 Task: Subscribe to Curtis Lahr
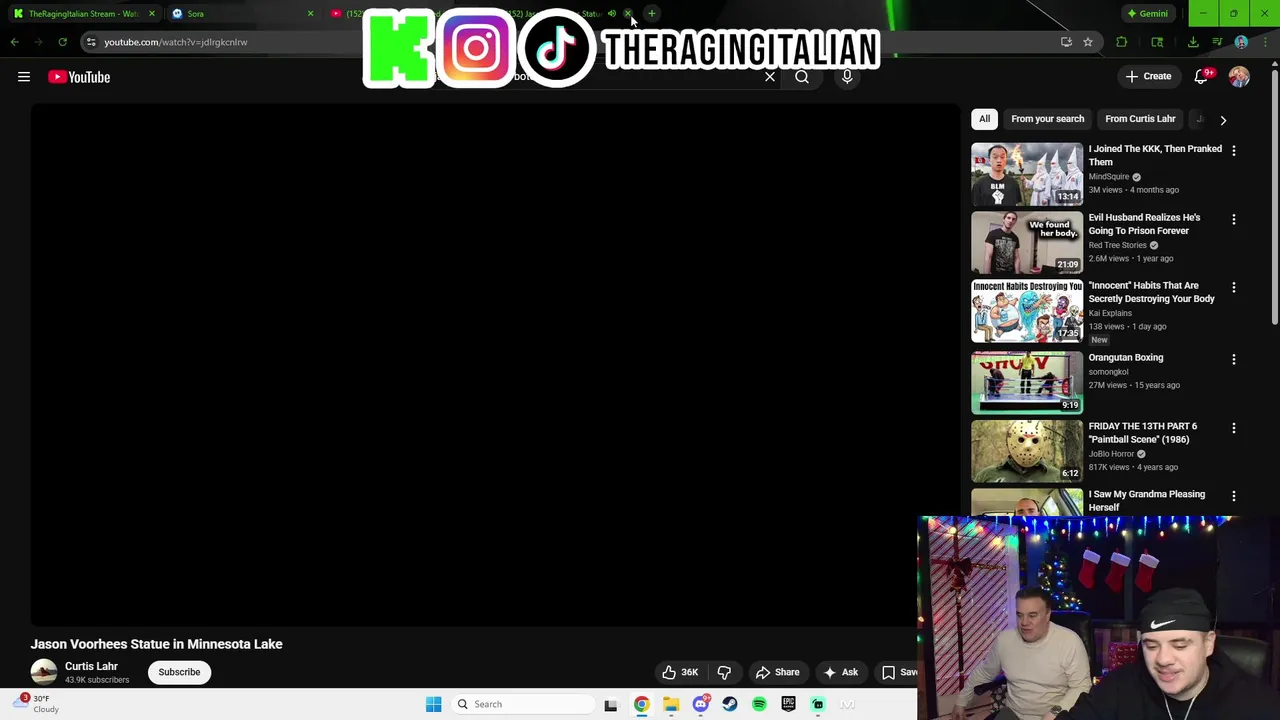click(x=179, y=672)
